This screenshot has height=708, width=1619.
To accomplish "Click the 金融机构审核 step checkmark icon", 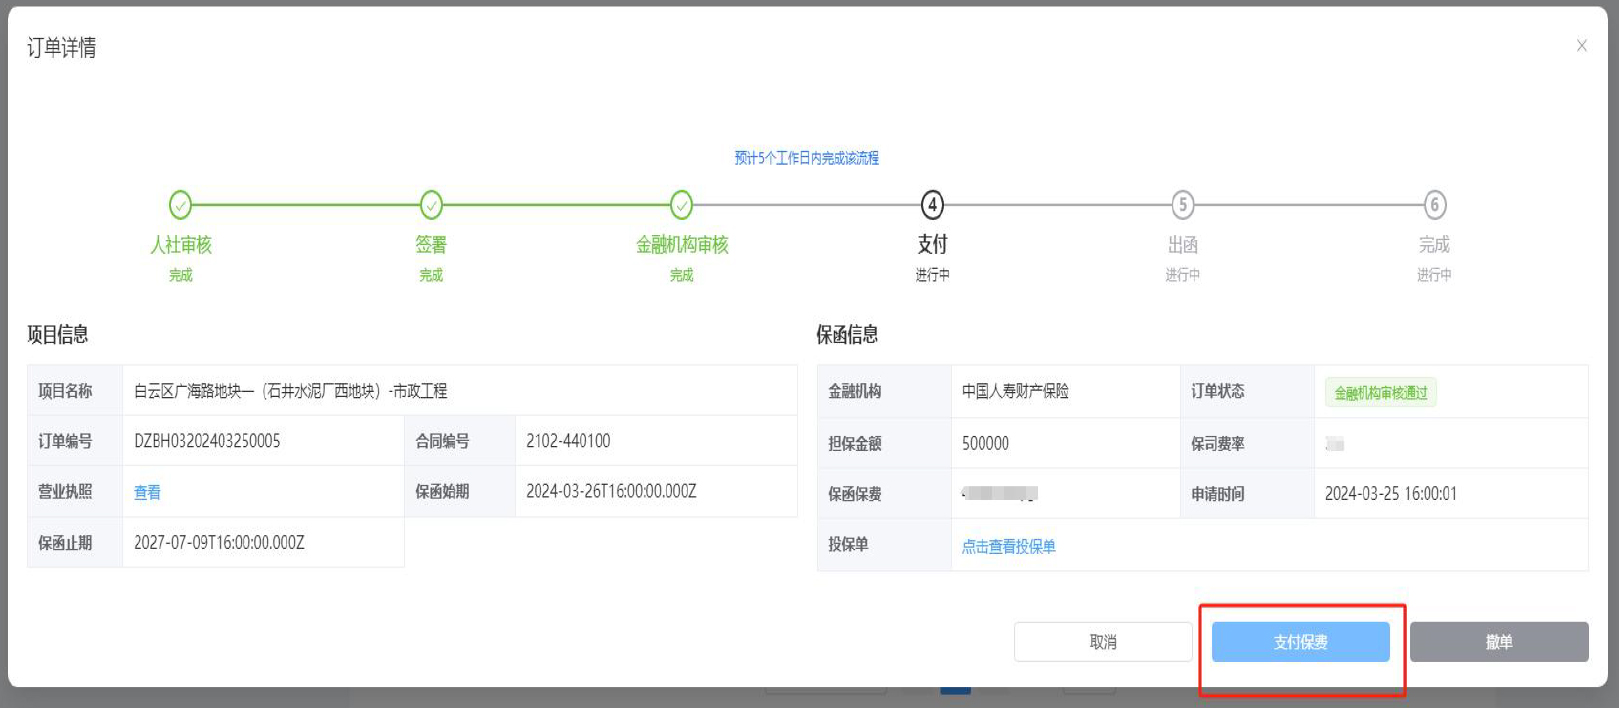I will pos(681,205).
